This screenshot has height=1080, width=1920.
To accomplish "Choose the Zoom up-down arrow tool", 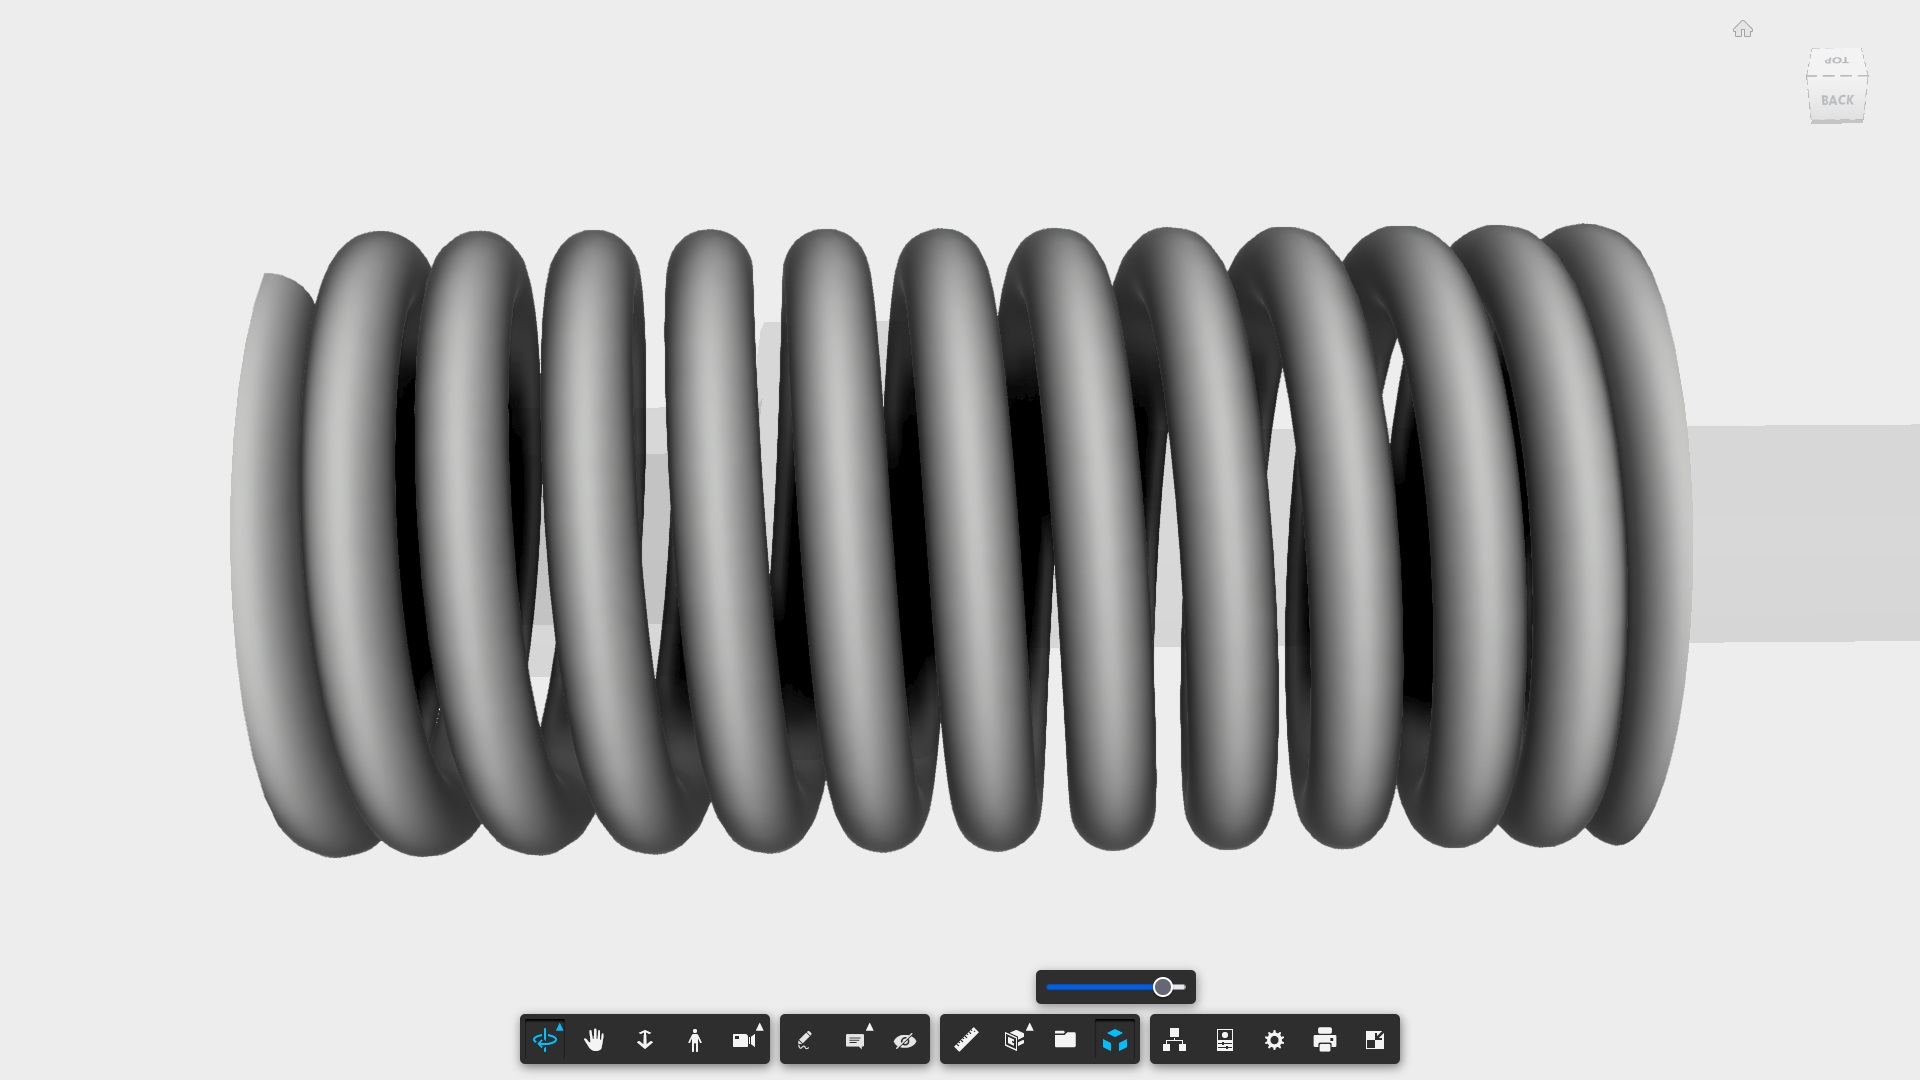I will [645, 1040].
